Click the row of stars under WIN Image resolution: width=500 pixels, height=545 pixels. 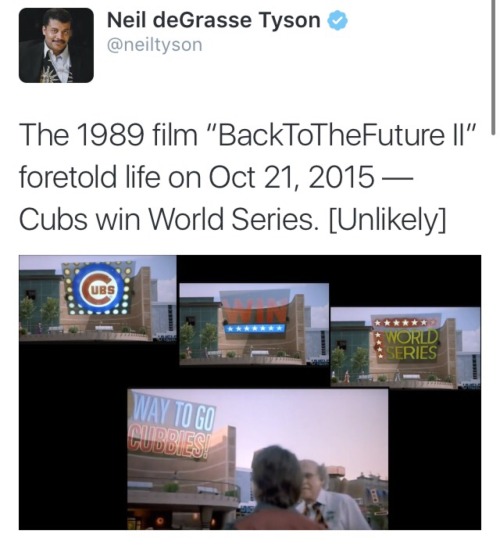[254, 328]
